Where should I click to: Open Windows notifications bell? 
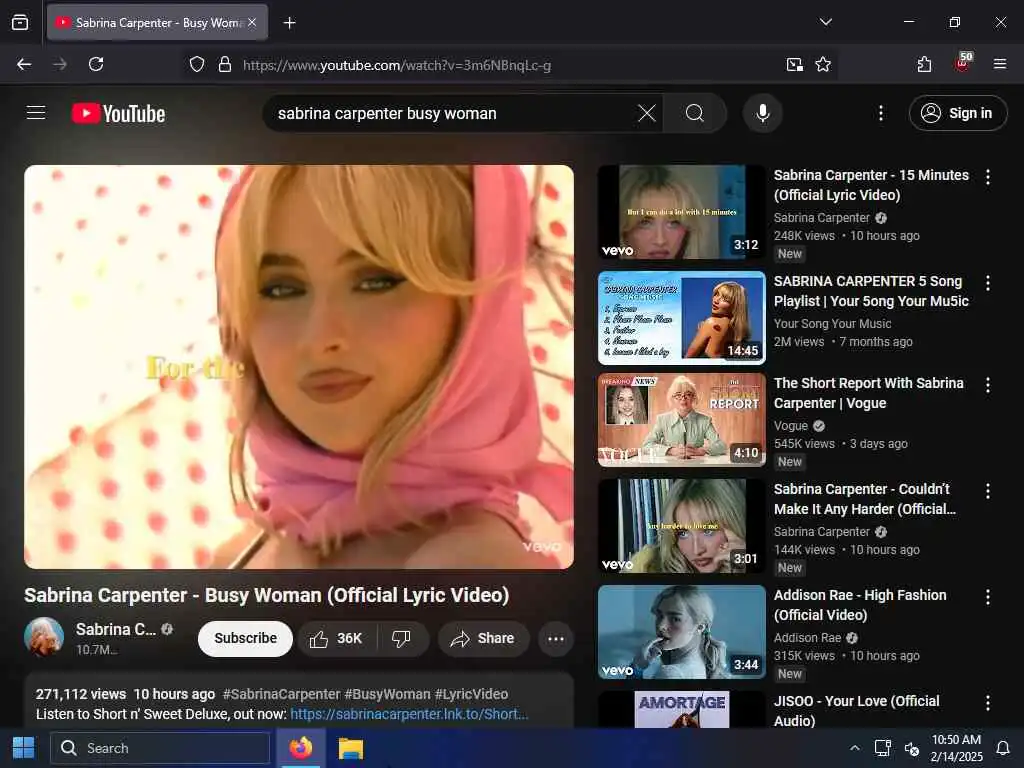[1003, 748]
